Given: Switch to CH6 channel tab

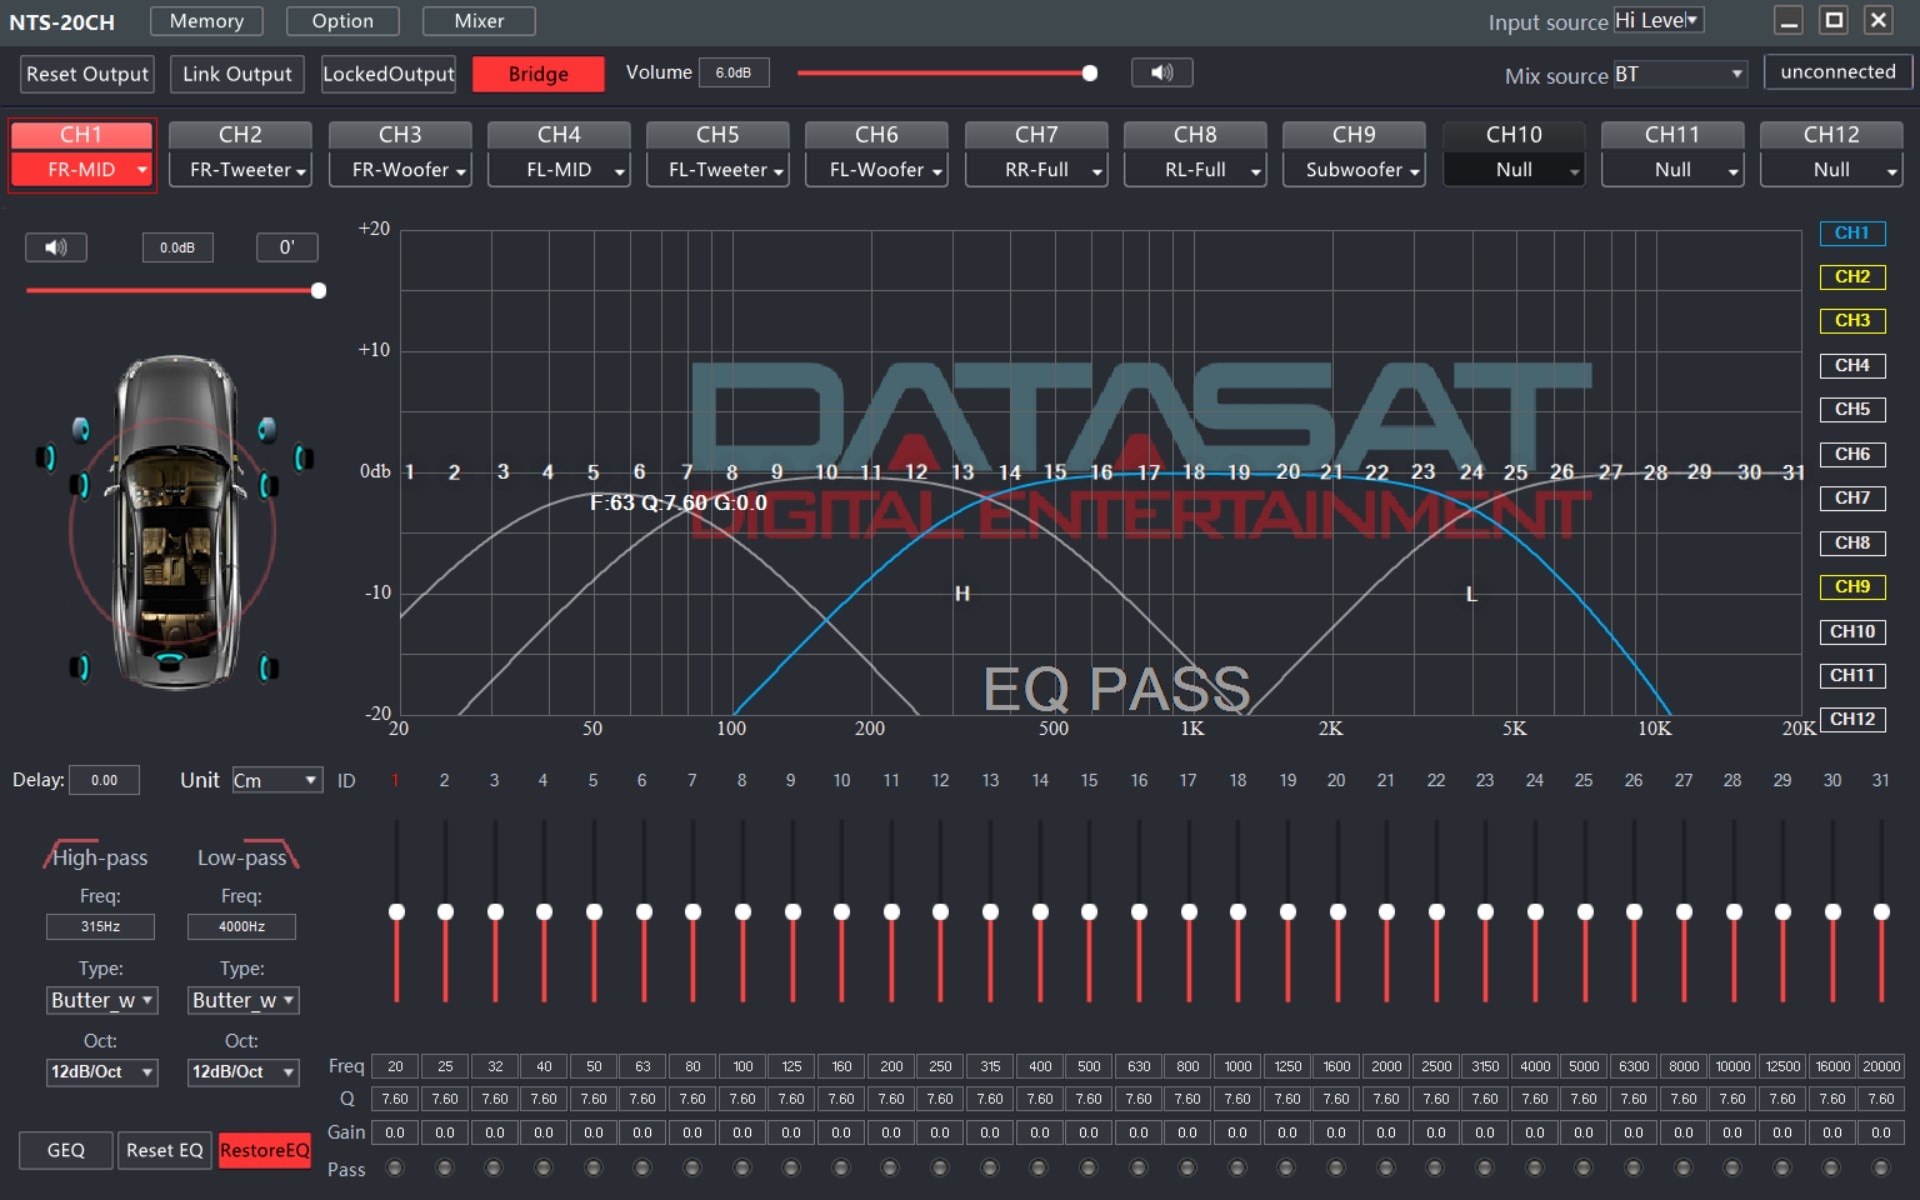Looking at the screenshot, I should click(x=877, y=135).
